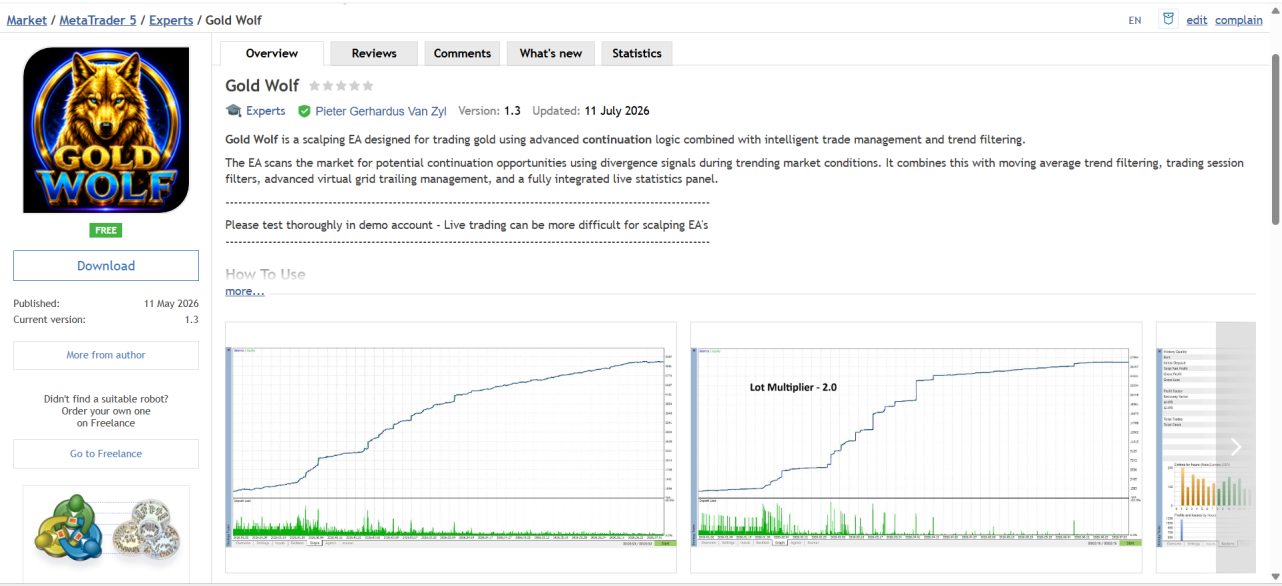Click the Gold Wolf product logo image
1282x586 pixels.
coord(106,130)
